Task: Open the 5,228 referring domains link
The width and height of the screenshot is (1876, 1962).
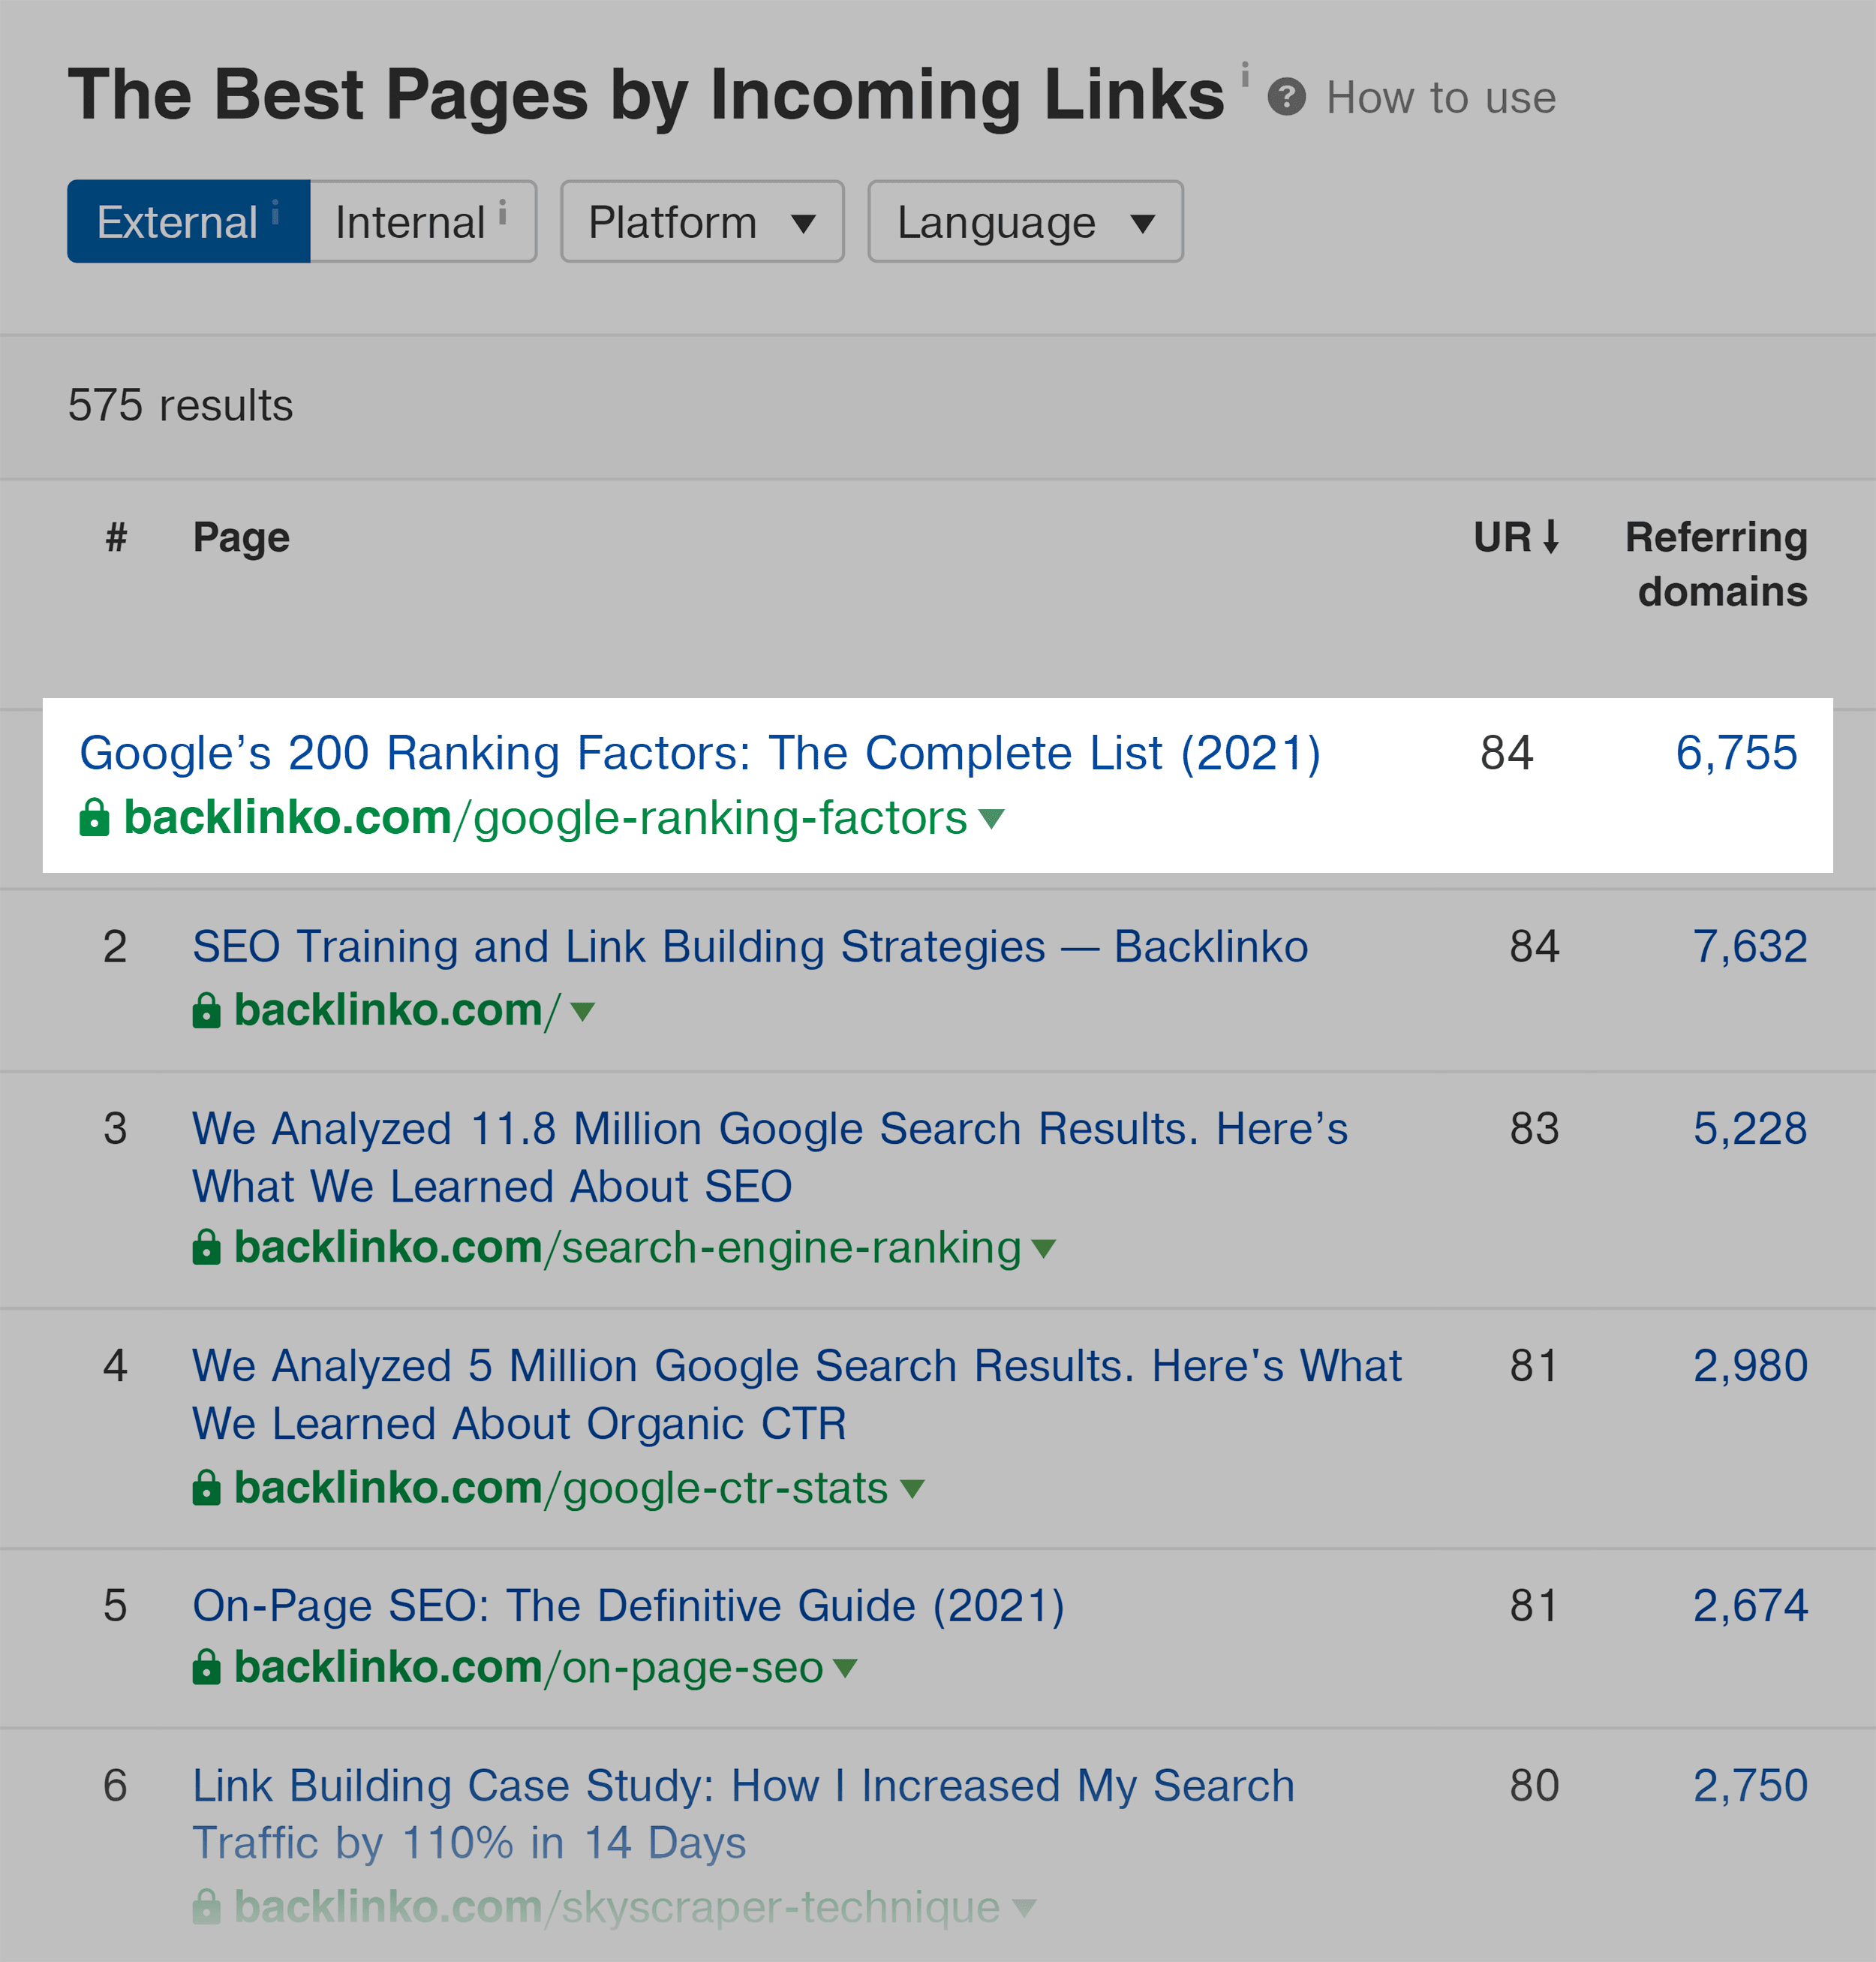Action: tap(1750, 1129)
